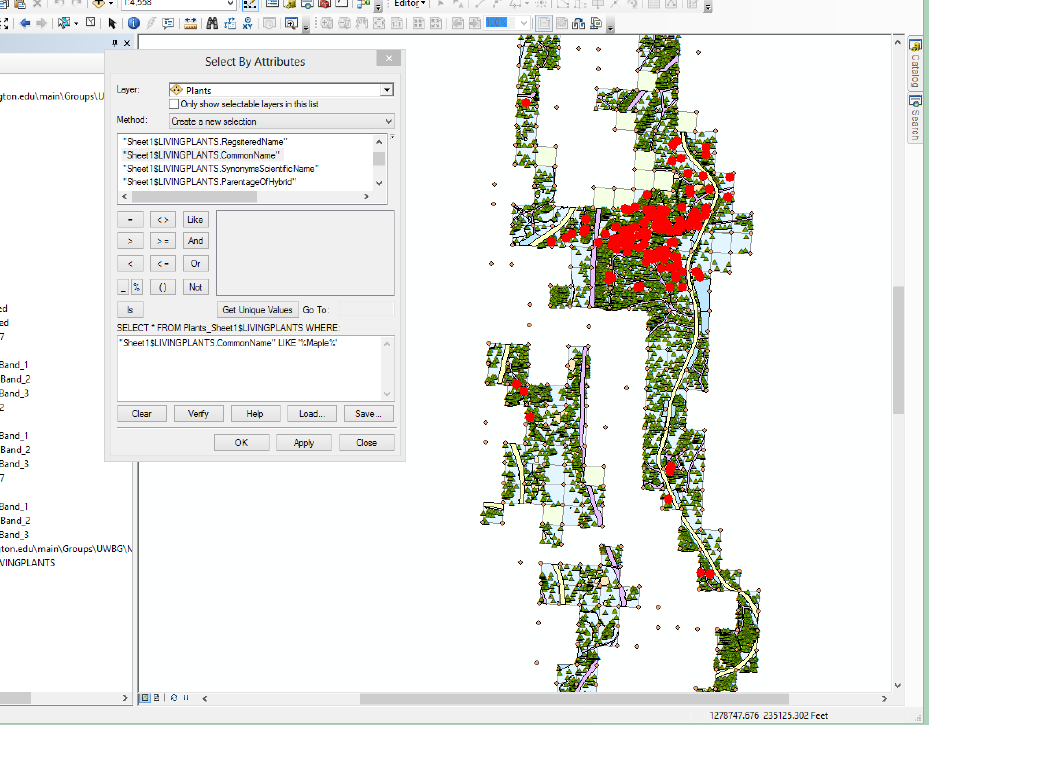Viewport: 1037px width, 757px height.
Task: Insert the percent wildcard operator
Action: (136, 287)
